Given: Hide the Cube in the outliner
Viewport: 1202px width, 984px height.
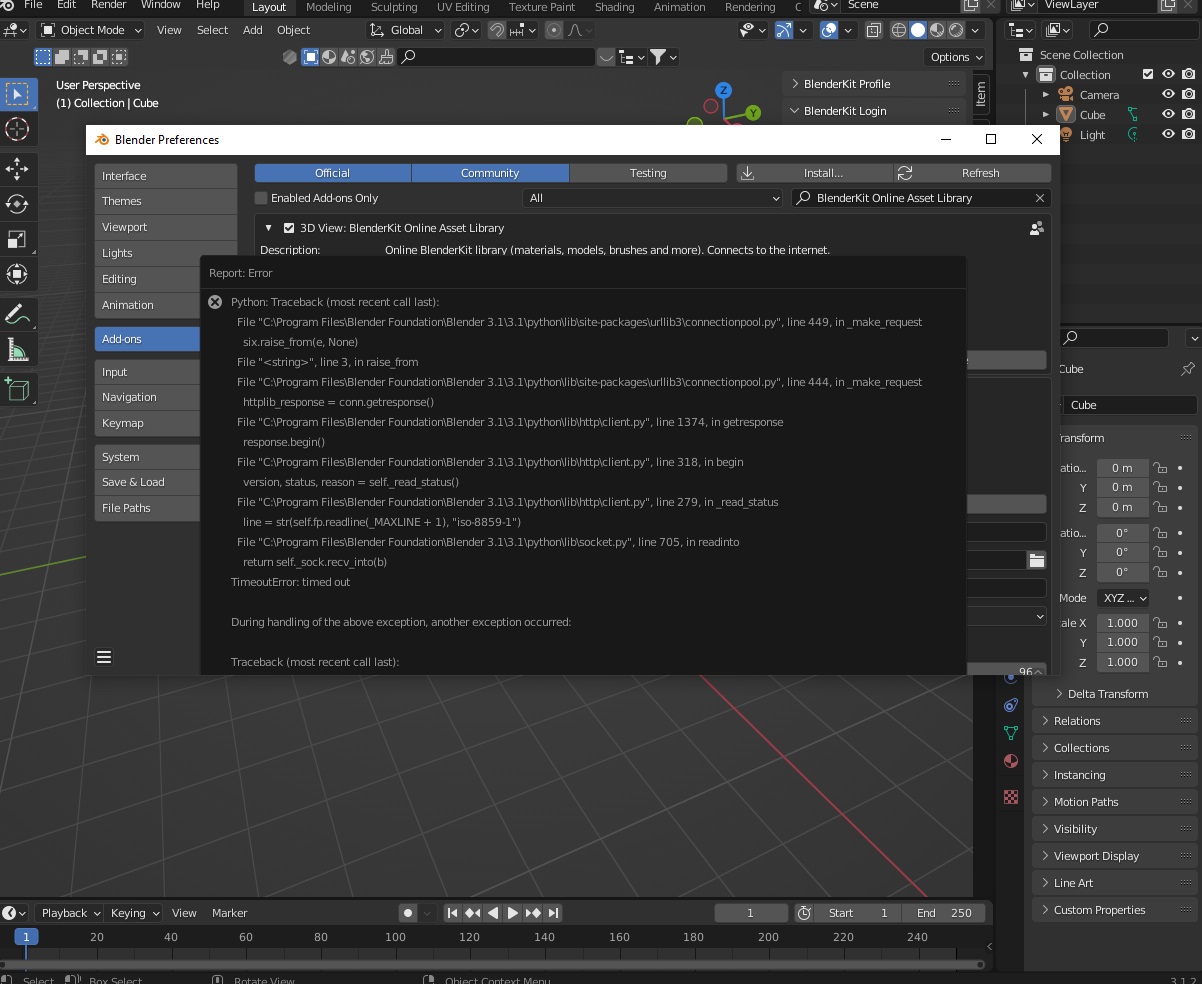Looking at the screenshot, I should point(1168,114).
